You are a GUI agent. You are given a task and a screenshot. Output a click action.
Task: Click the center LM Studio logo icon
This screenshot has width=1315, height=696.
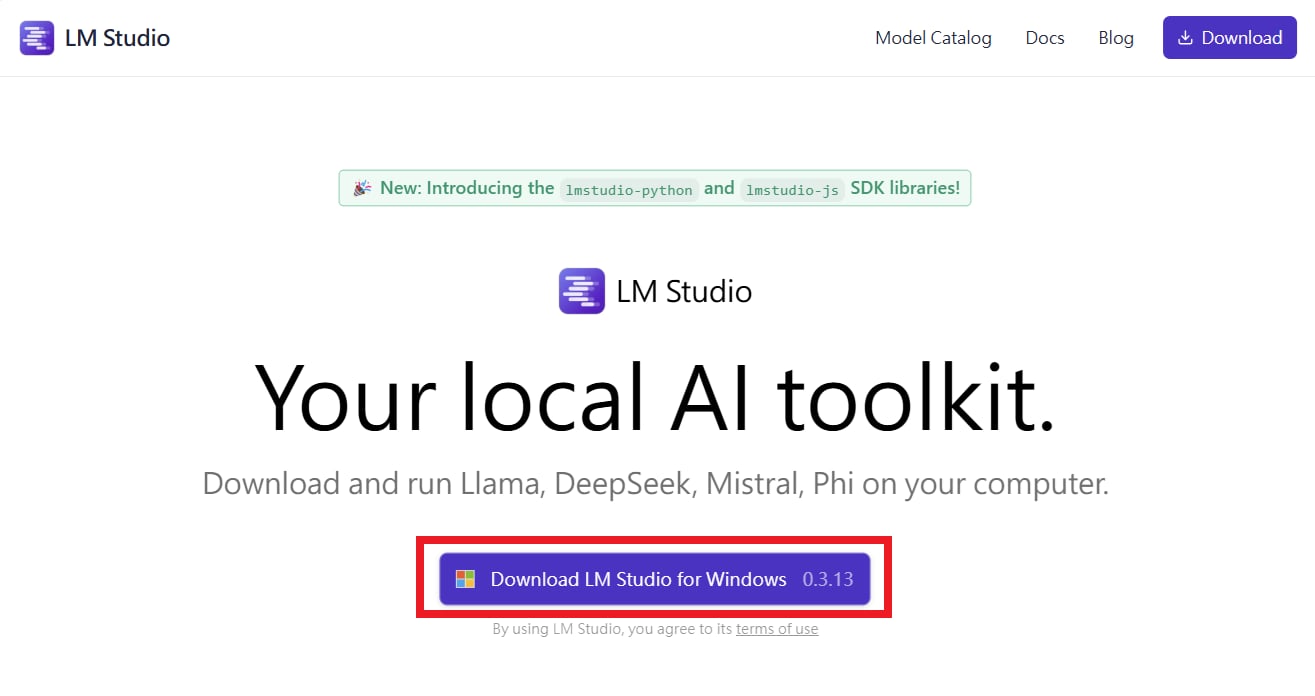pos(581,291)
